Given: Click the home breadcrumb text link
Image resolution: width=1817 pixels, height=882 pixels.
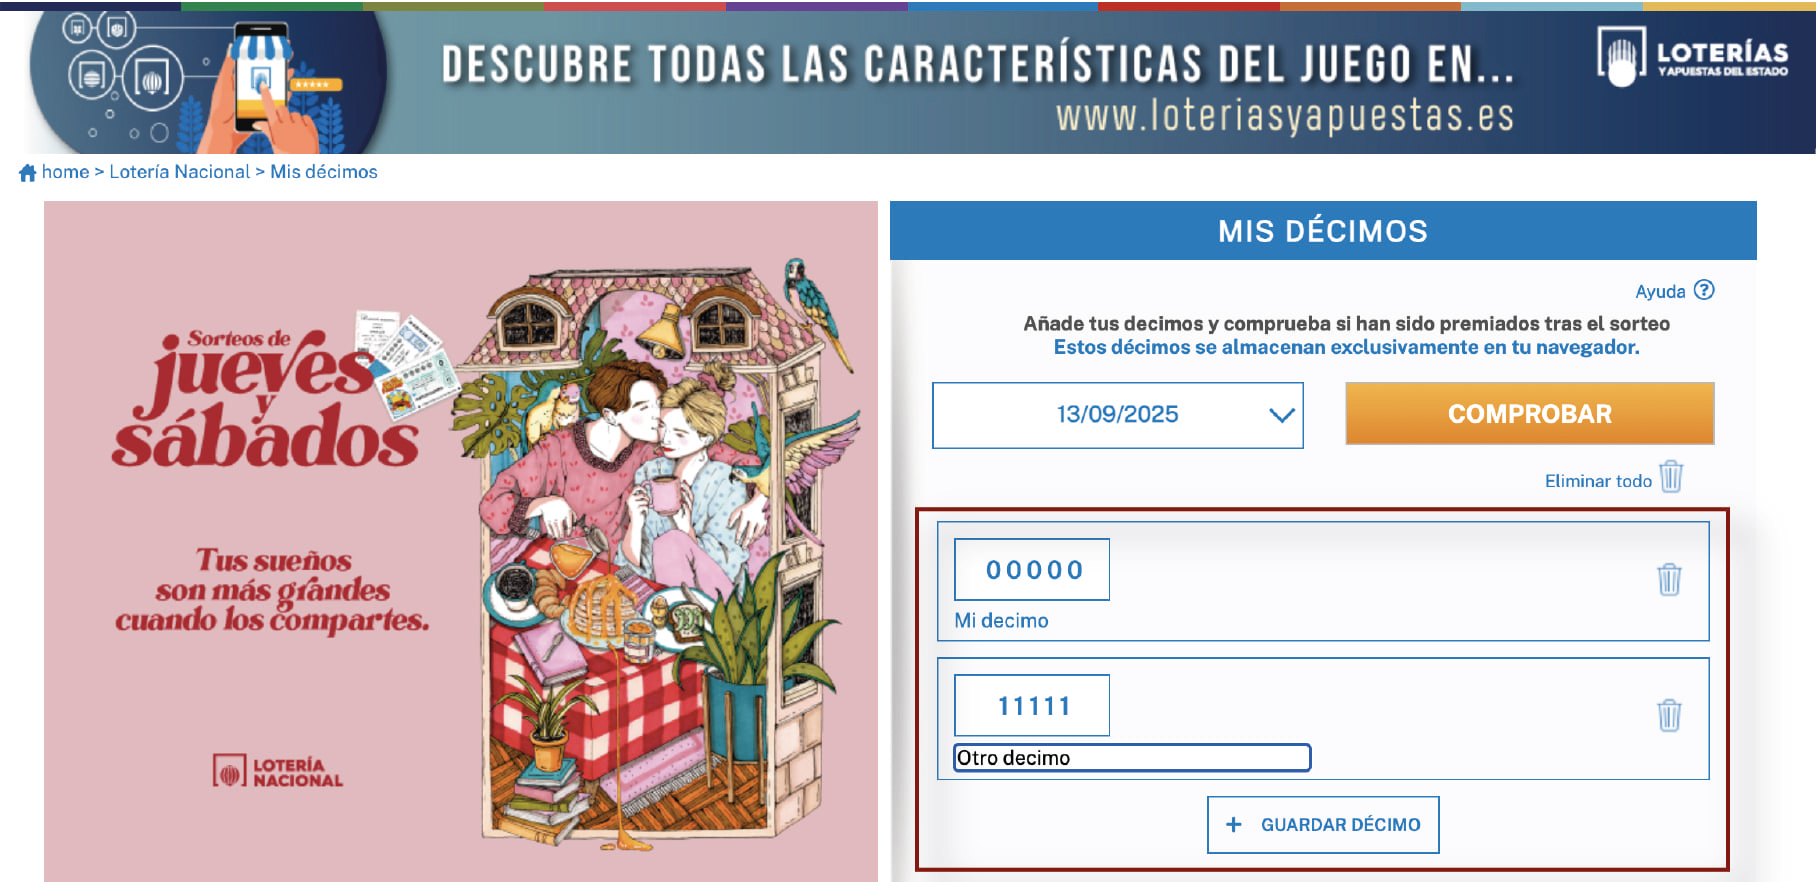Looking at the screenshot, I should click(x=65, y=172).
